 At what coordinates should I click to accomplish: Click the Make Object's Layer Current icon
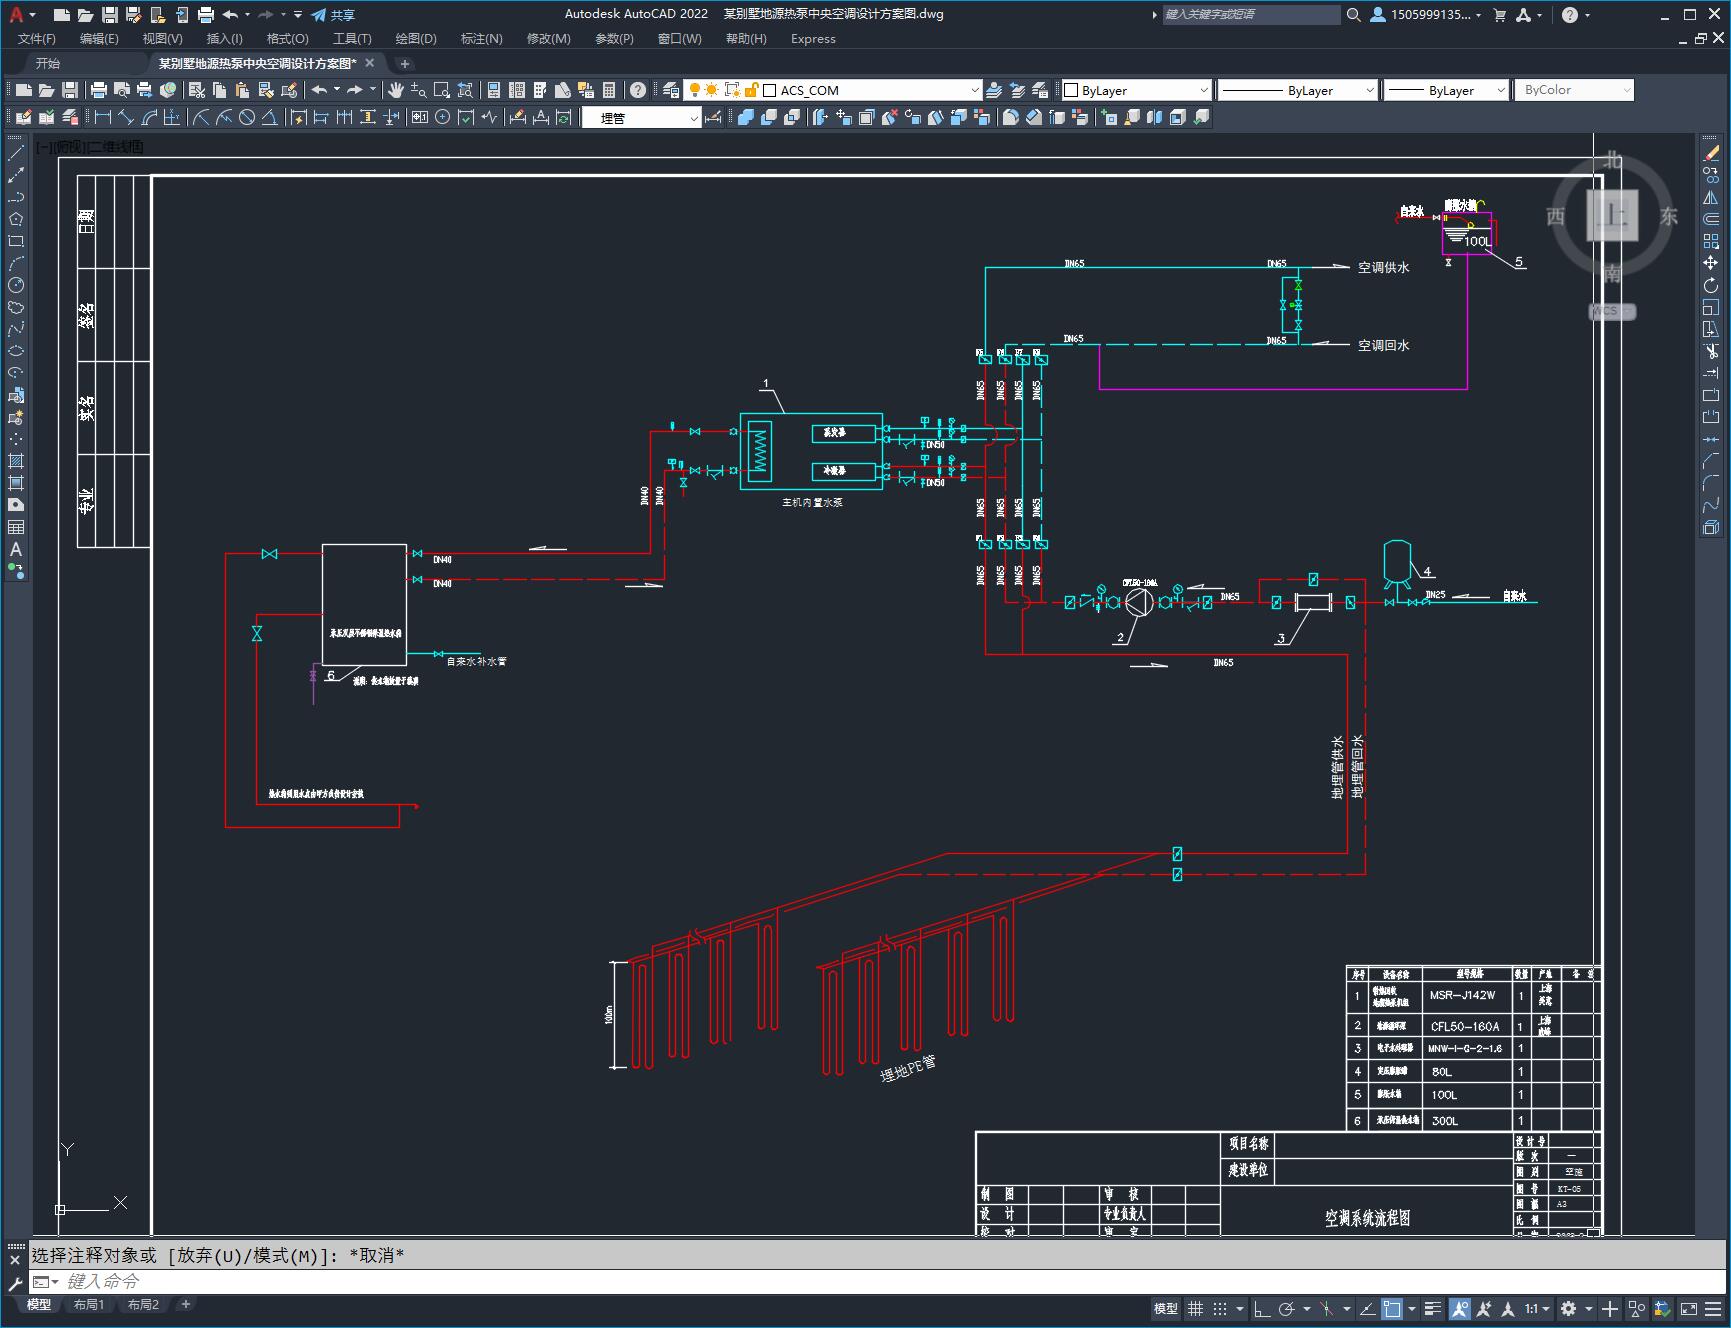pyautogui.click(x=994, y=90)
